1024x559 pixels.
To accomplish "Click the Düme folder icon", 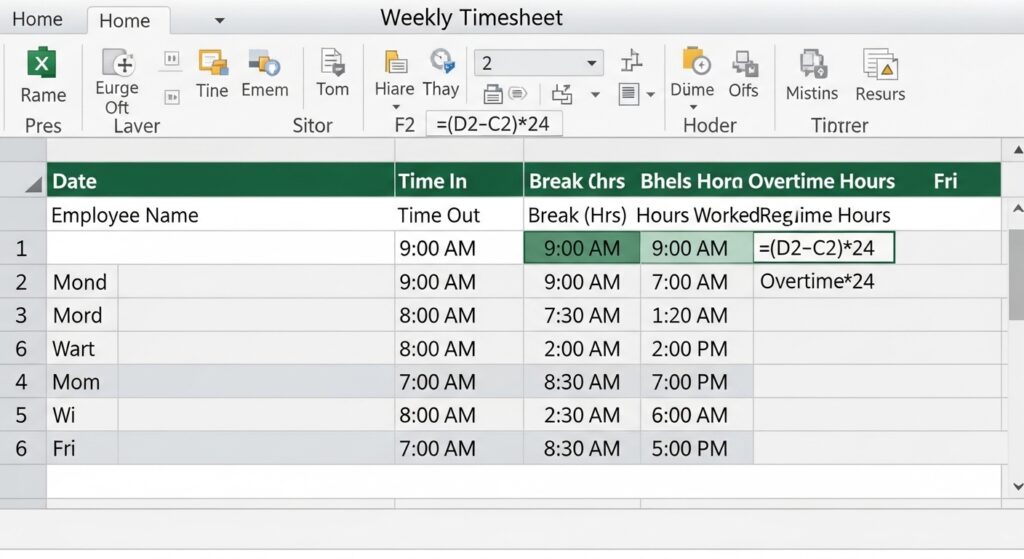I will 696,63.
